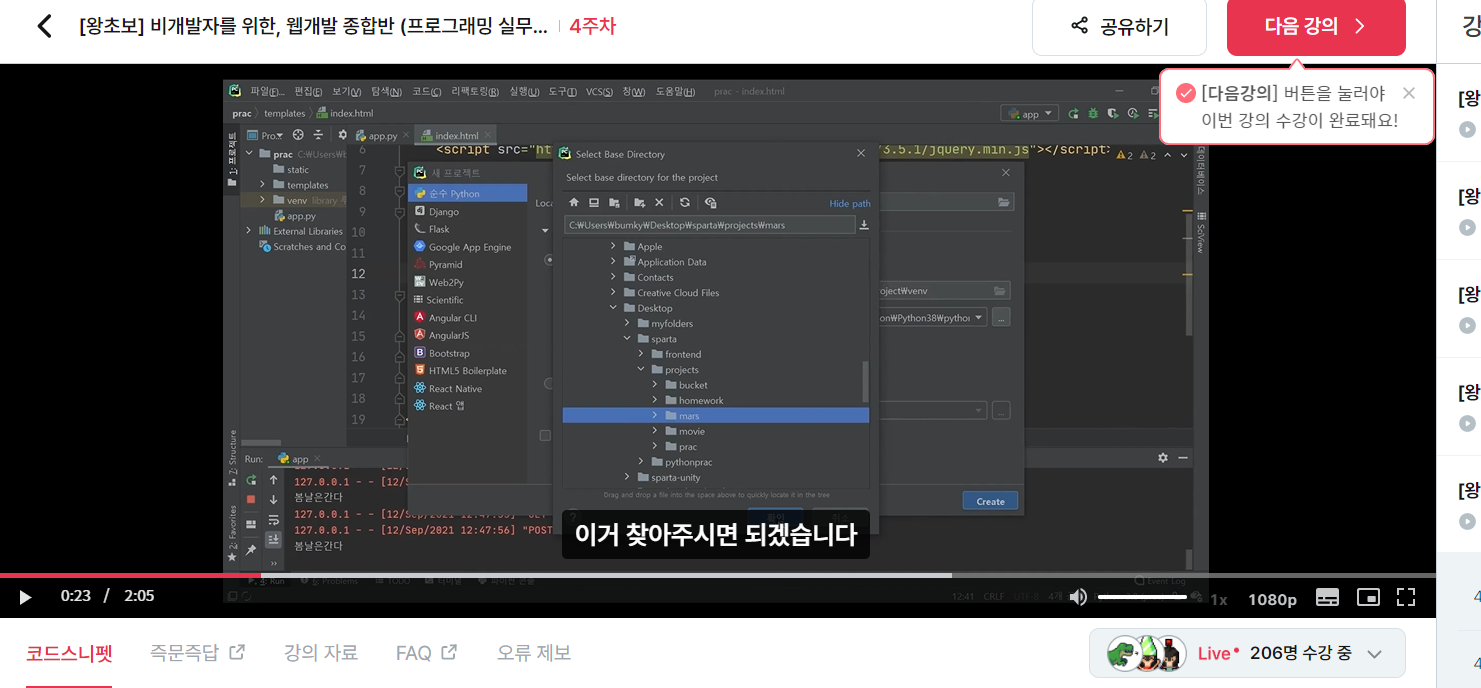Image resolution: width=1481 pixels, height=688 pixels.
Task: Click the directory path input field
Action: click(x=709, y=225)
